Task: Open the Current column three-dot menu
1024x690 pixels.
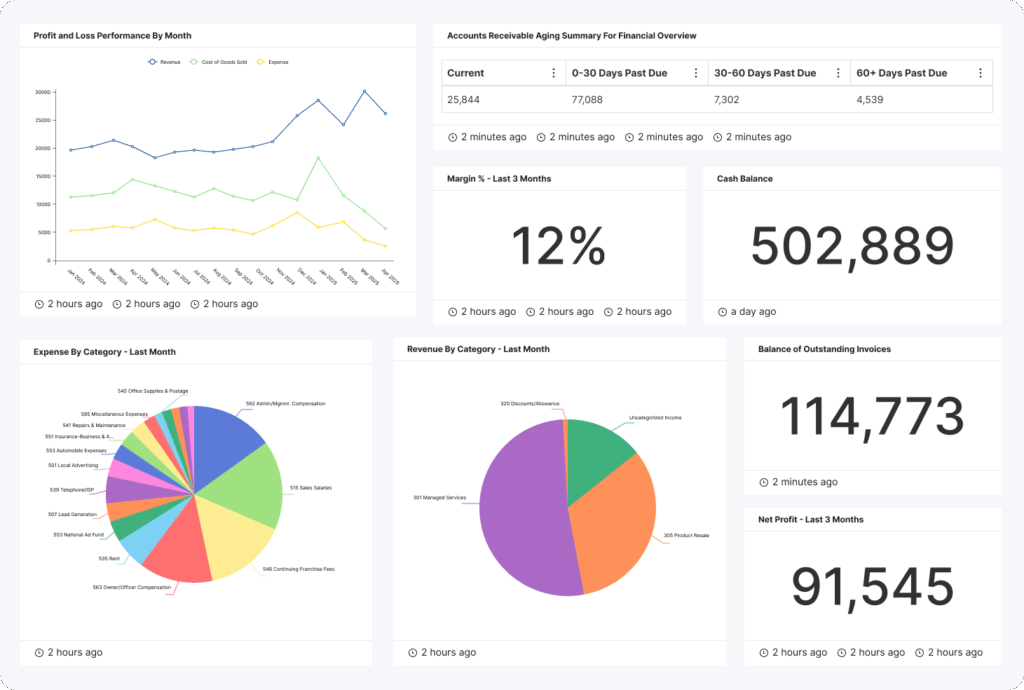Action: point(554,73)
